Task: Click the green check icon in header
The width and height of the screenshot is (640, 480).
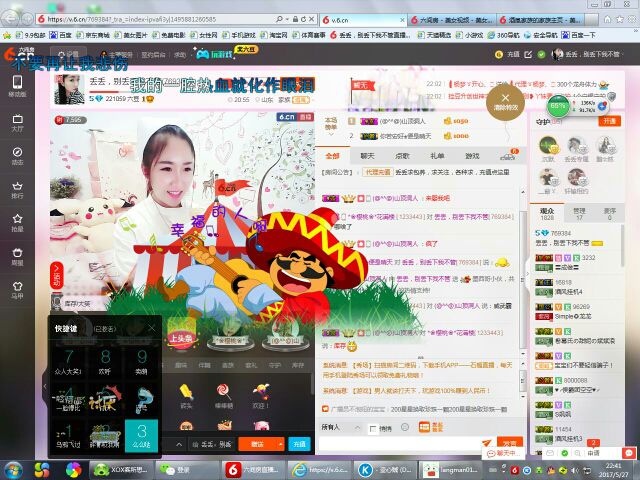Action: (541, 54)
